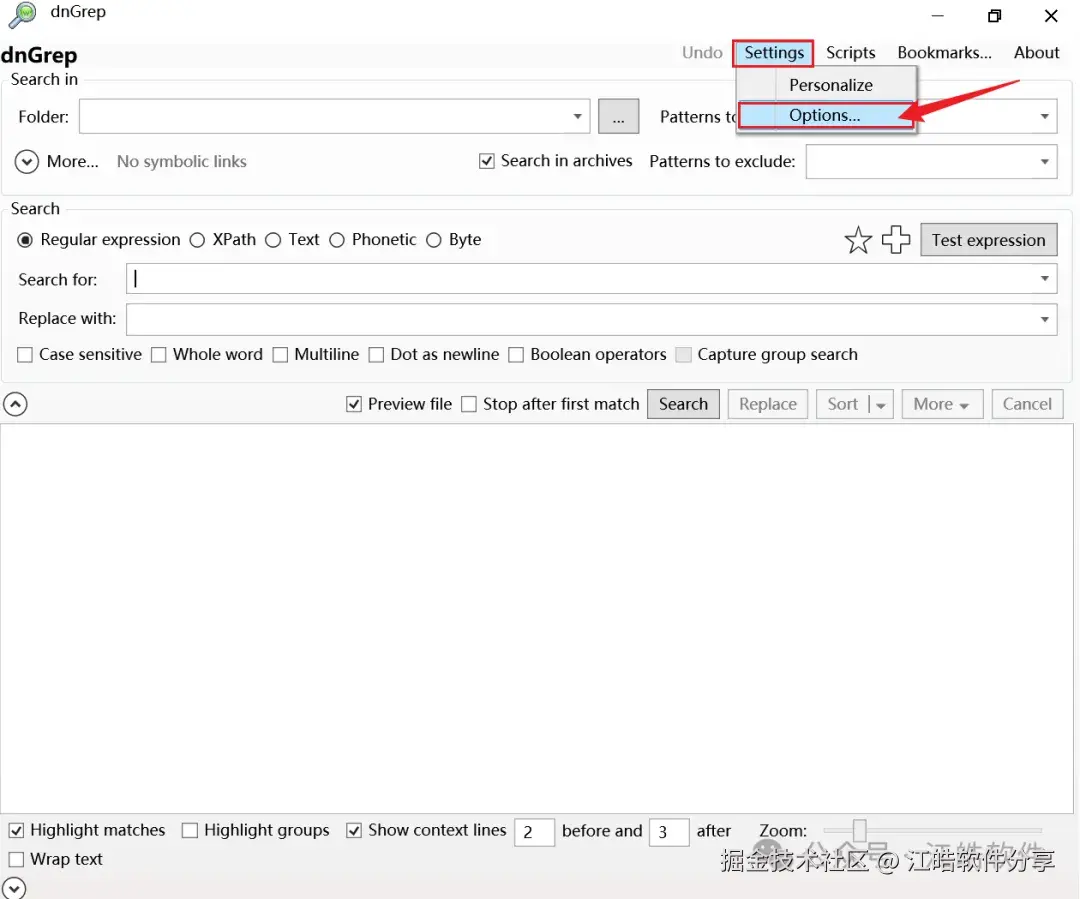Expand the bottom panel chevron circle
The width and height of the screenshot is (1080, 899).
click(14, 889)
